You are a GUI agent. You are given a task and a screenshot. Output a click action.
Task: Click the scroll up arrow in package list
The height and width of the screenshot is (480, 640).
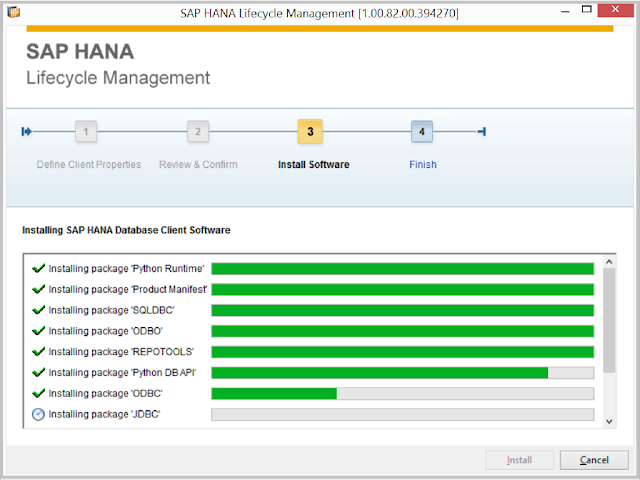(609, 262)
